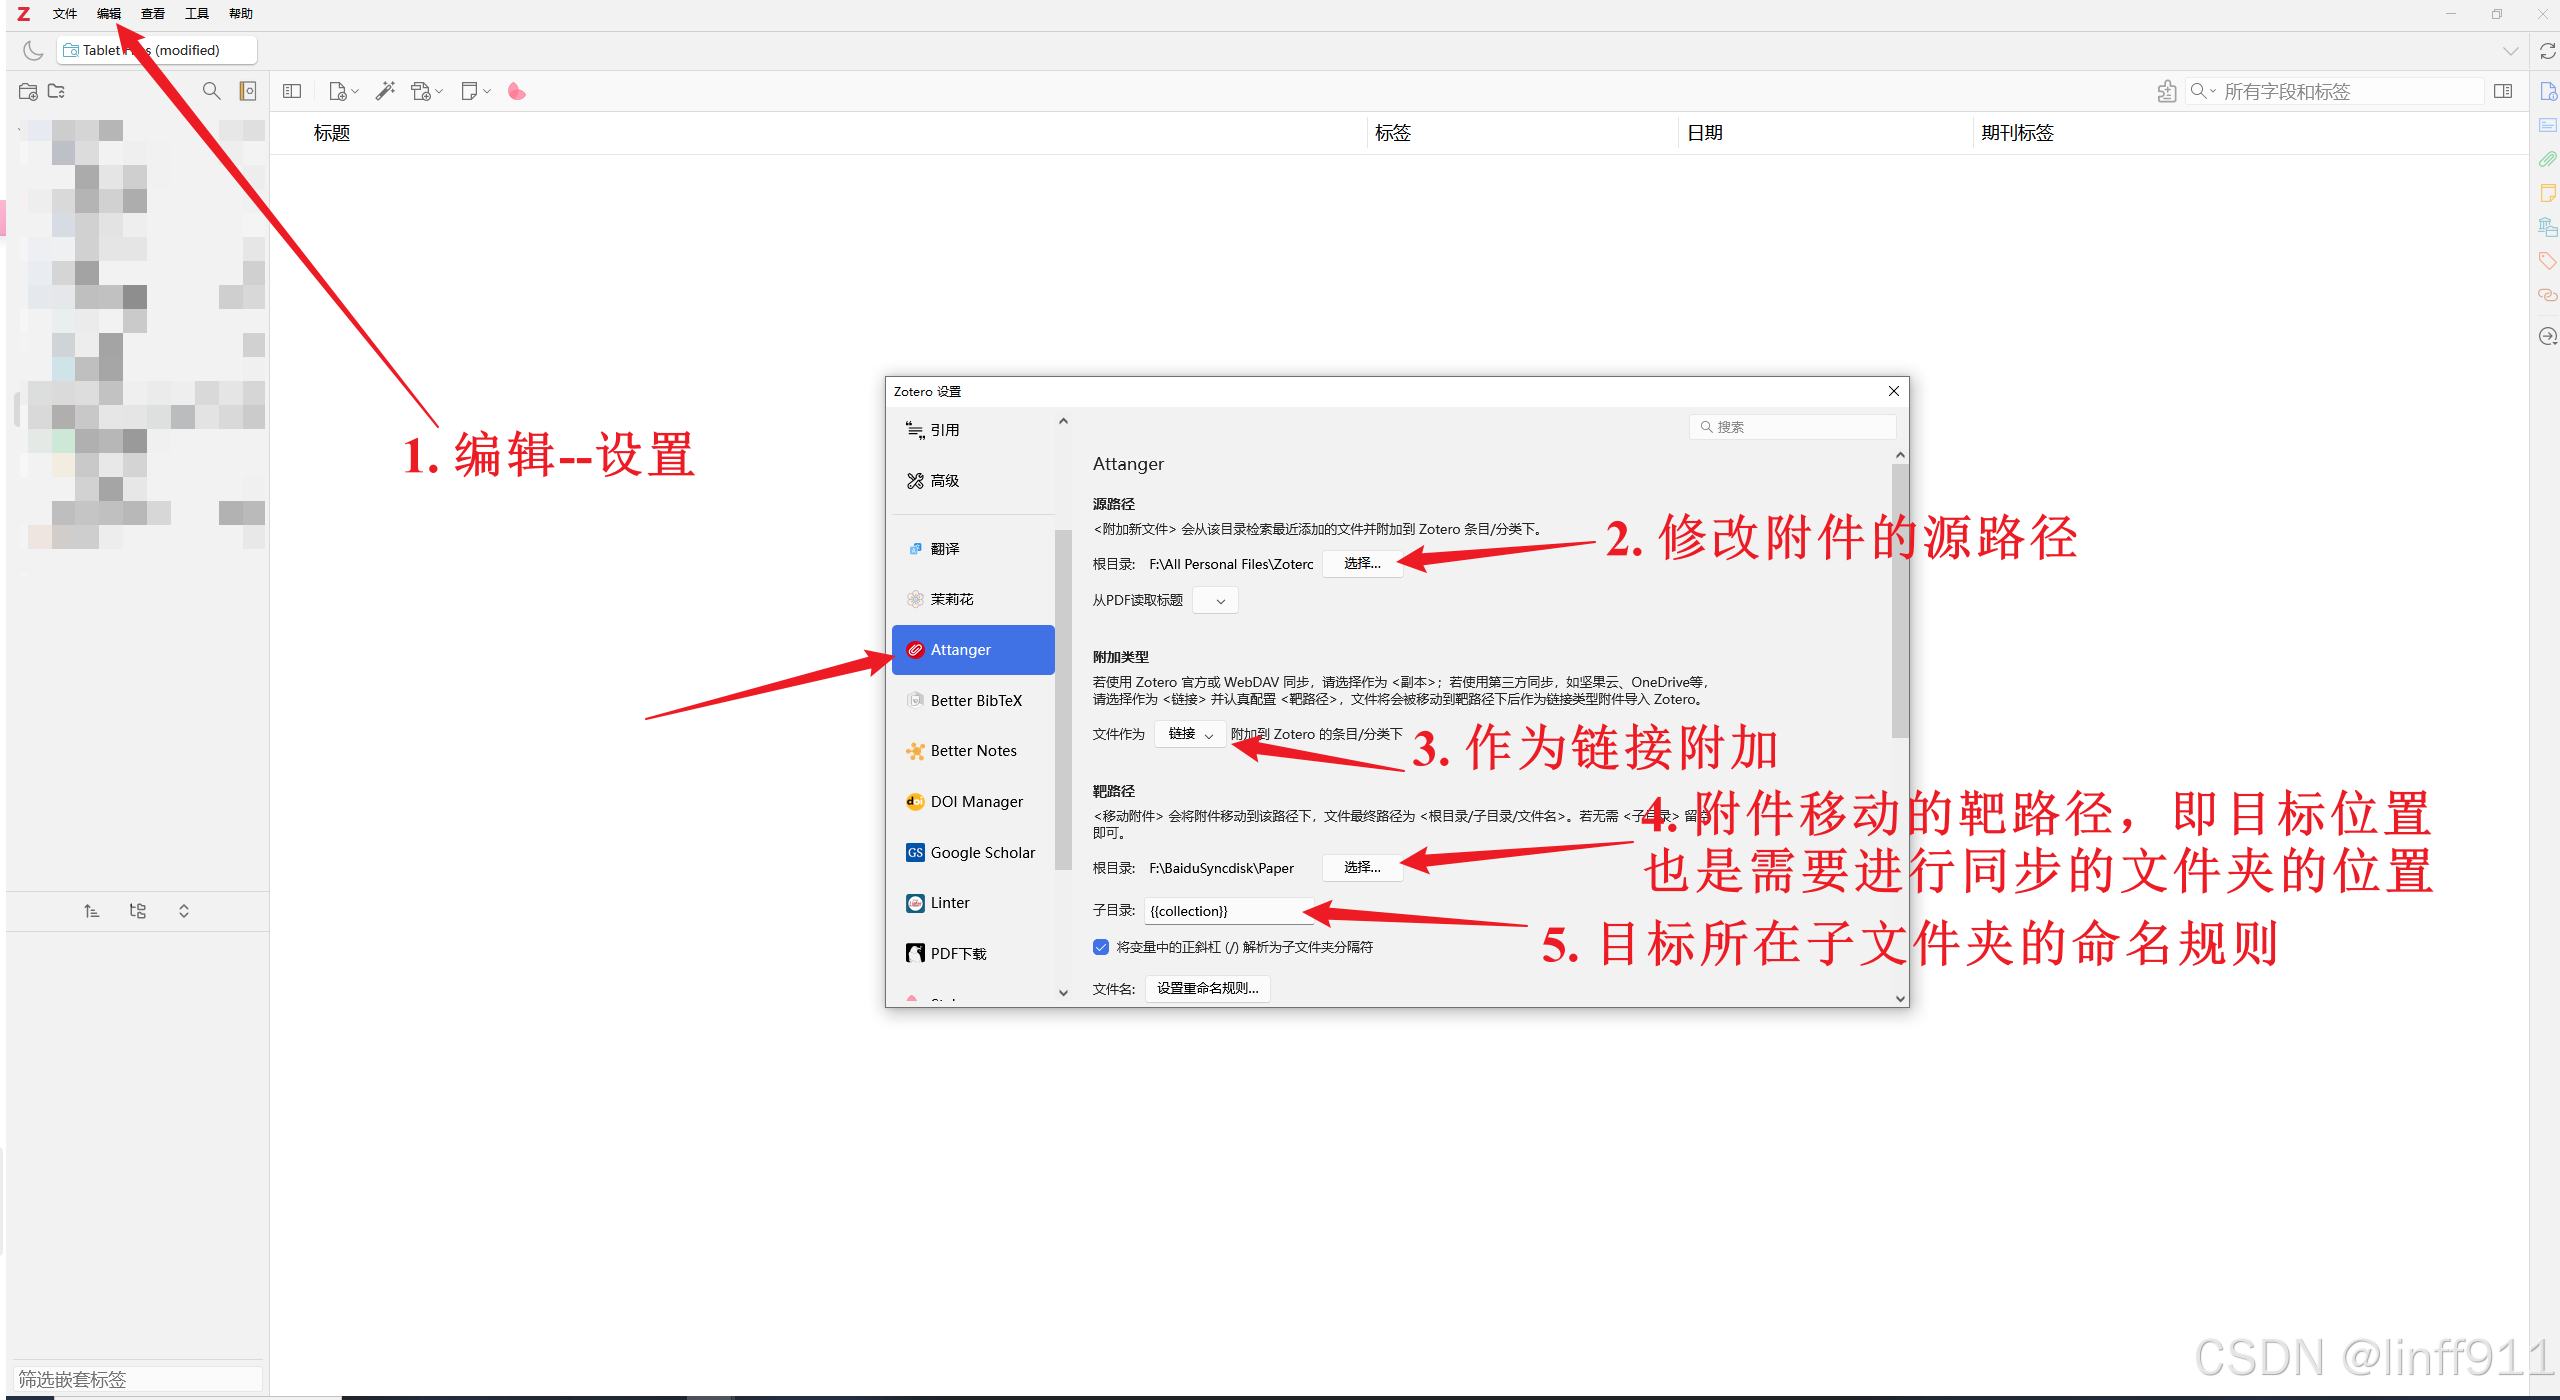Click the sync refresh icon top right
Viewport: 2560px width, 1400px height.
tap(2547, 51)
